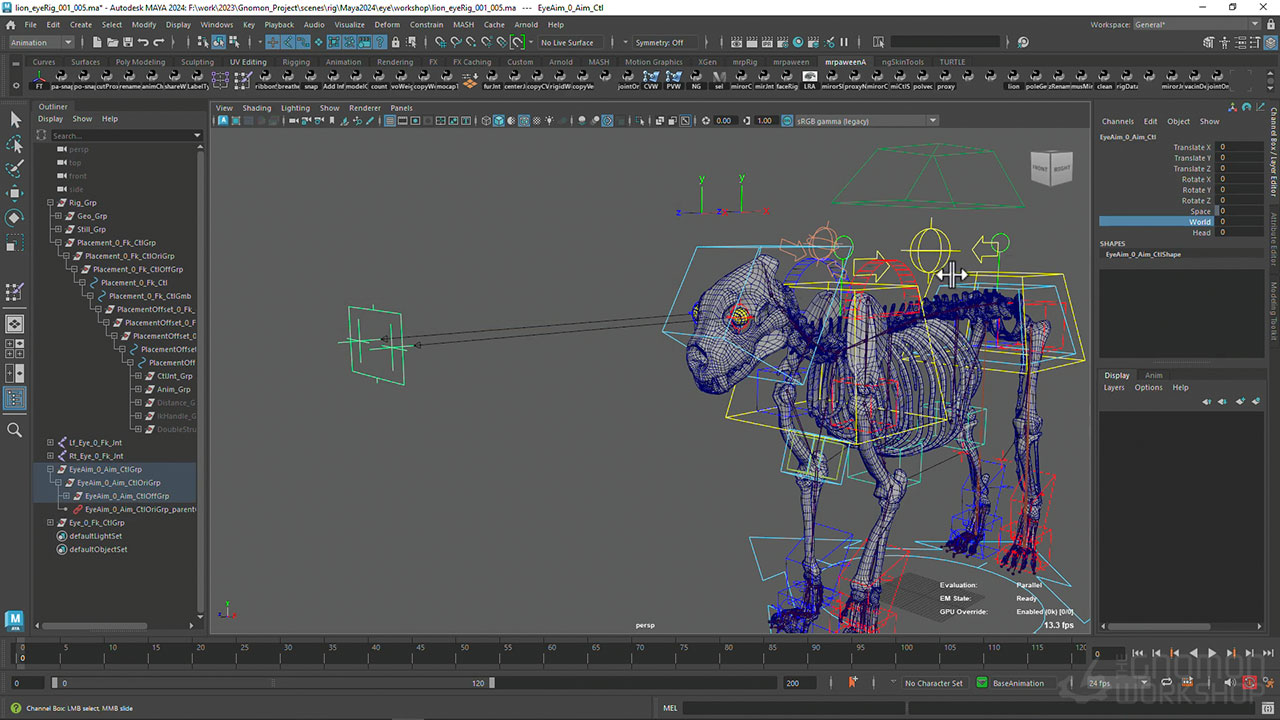1280x720 pixels.
Task: Switch to the Rigging shelf tab
Action: click(x=296, y=62)
